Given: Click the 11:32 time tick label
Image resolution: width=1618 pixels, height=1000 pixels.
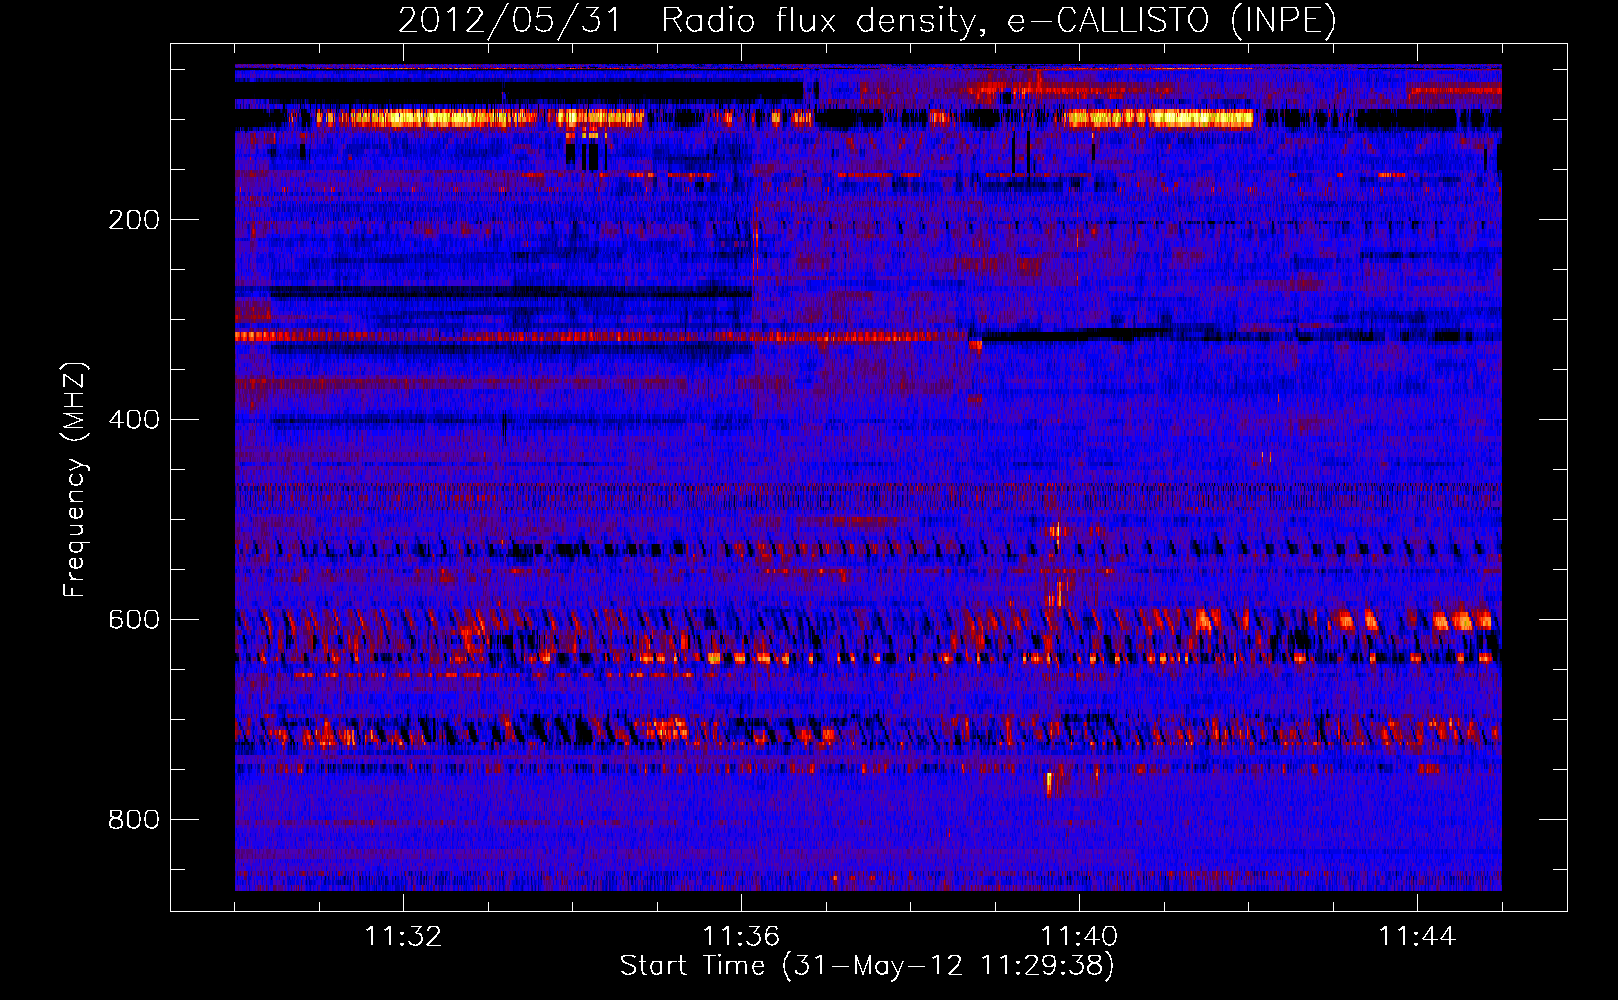Looking at the screenshot, I should pyautogui.click(x=403, y=937).
